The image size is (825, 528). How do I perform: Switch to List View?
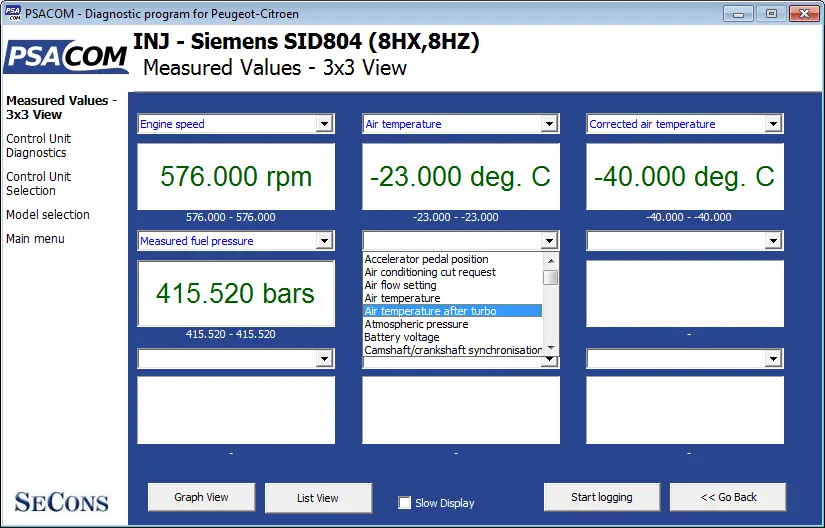coord(318,498)
